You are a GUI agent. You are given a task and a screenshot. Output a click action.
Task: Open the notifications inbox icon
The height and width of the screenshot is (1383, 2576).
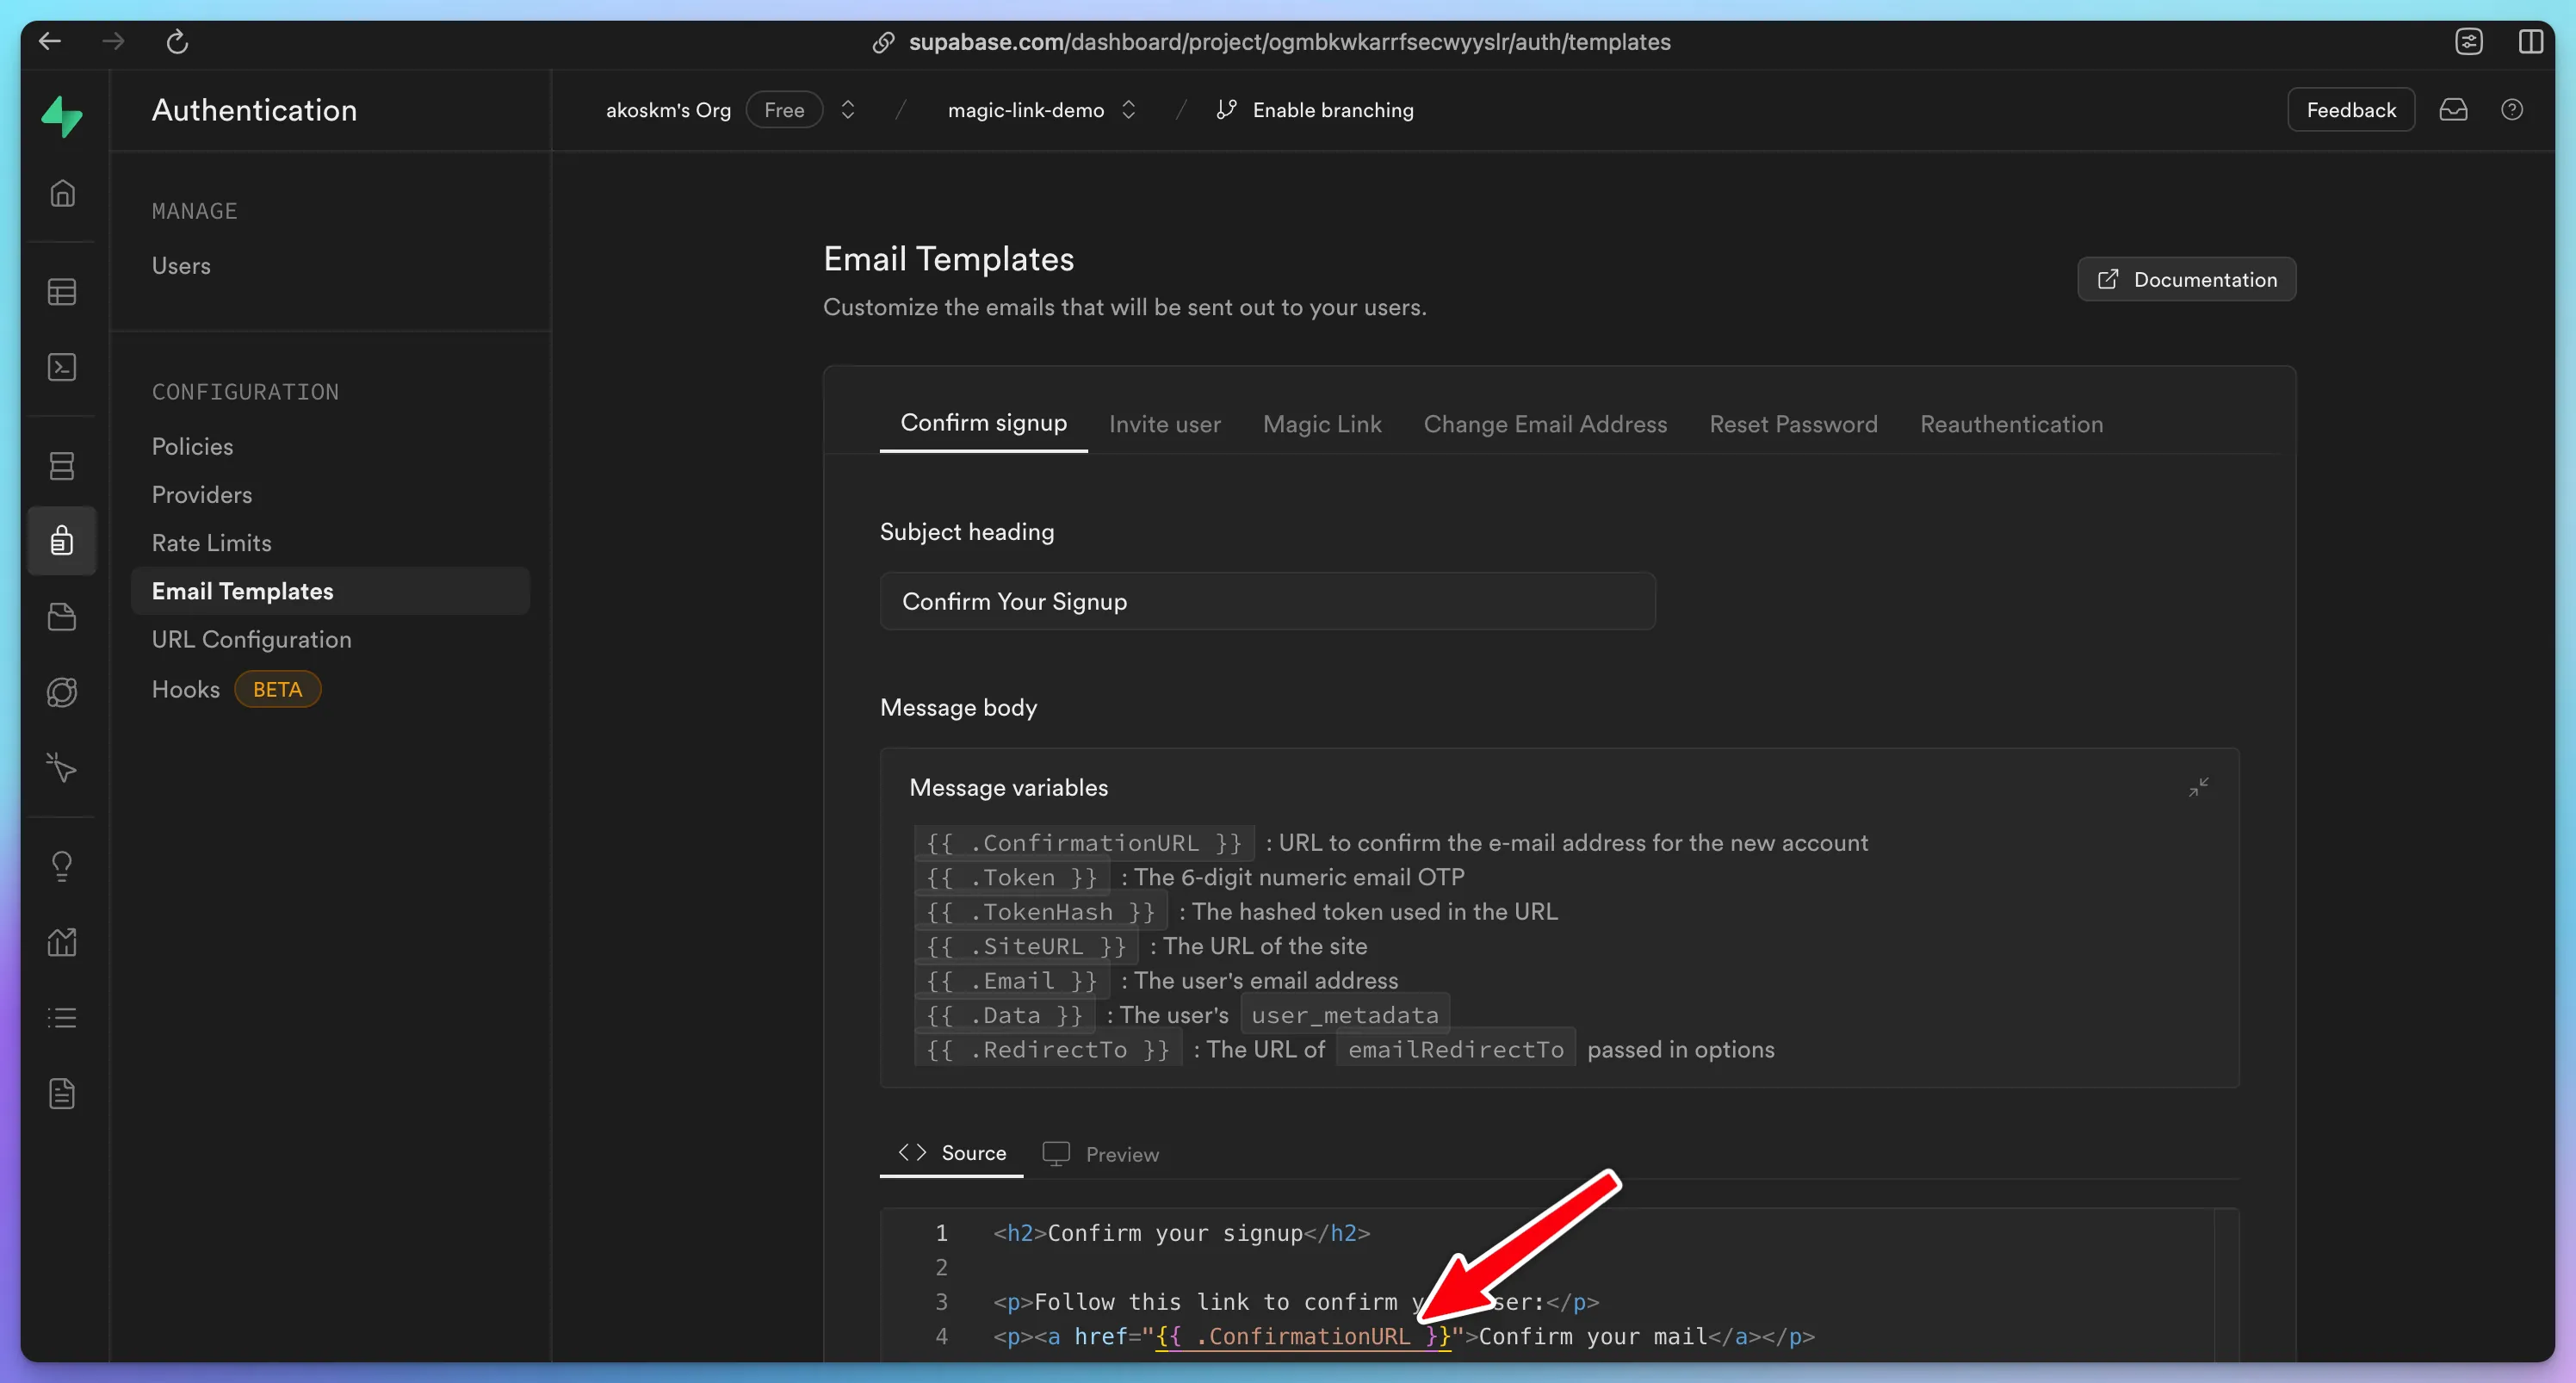click(x=2453, y=110)
